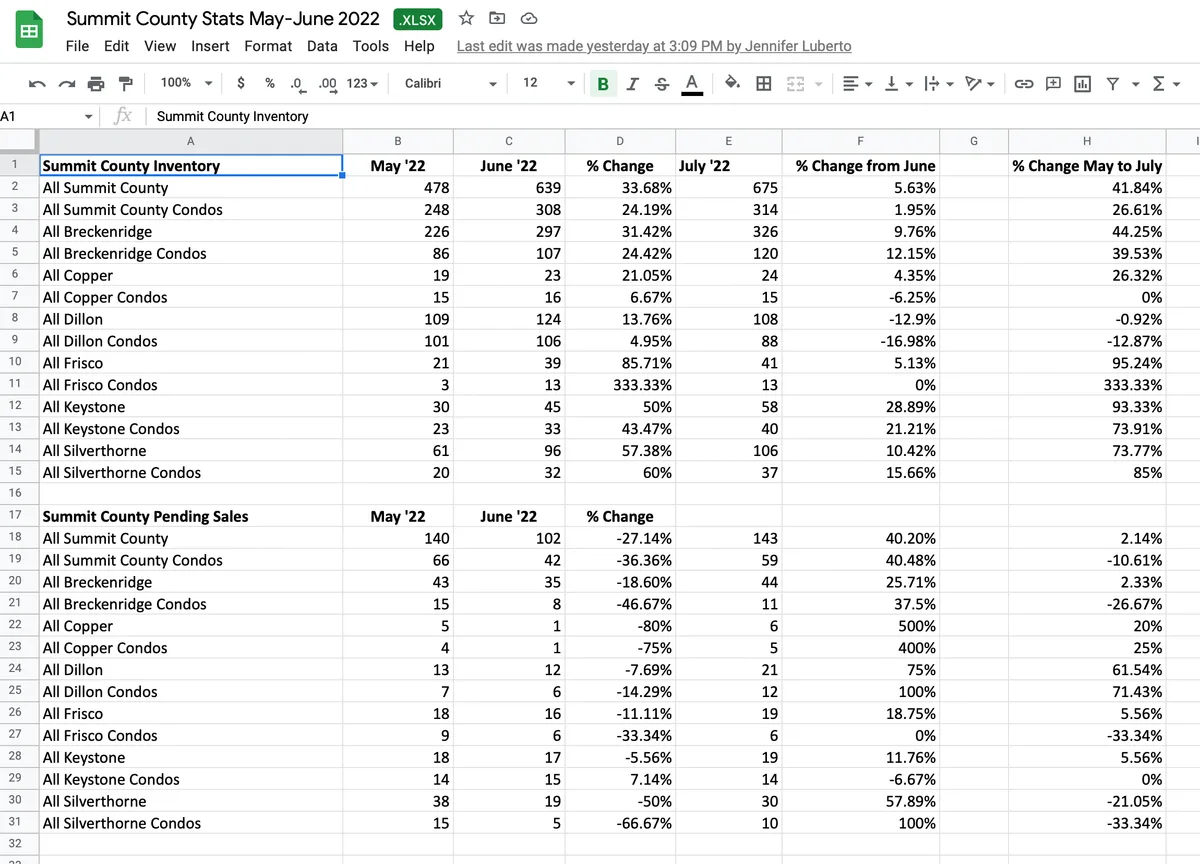Select cell 'Summit County Pending Sales'

pyautogui.click(x=191, y=517)
